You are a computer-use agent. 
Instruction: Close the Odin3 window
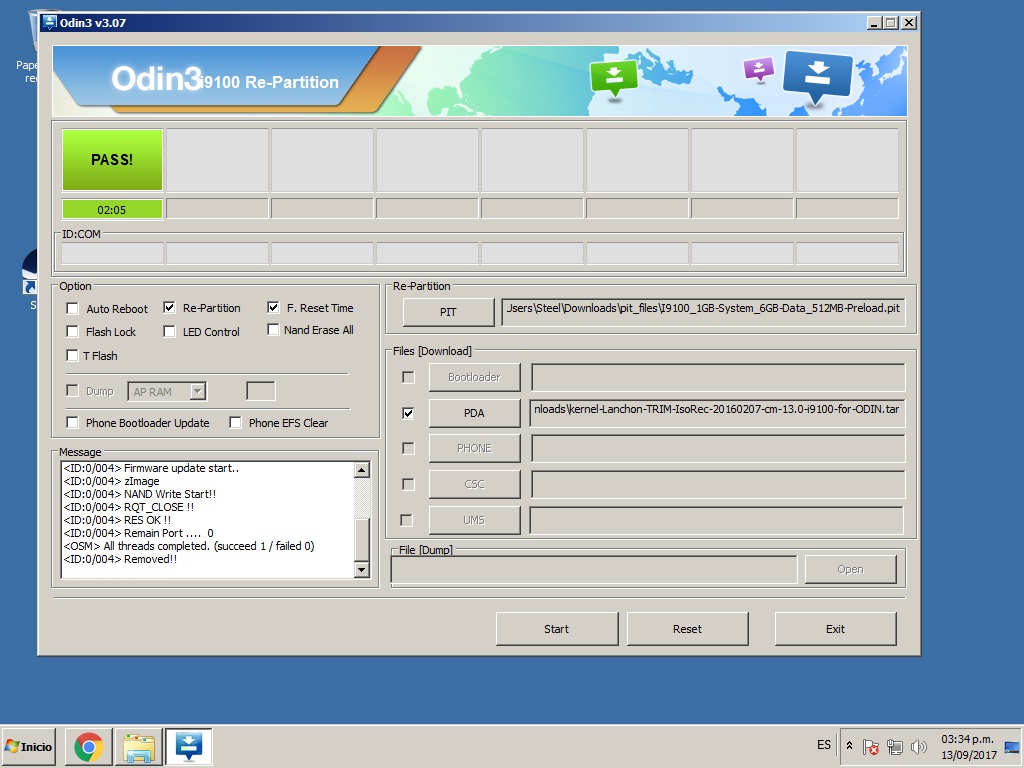pyautogui.click(x=908, y=23)
